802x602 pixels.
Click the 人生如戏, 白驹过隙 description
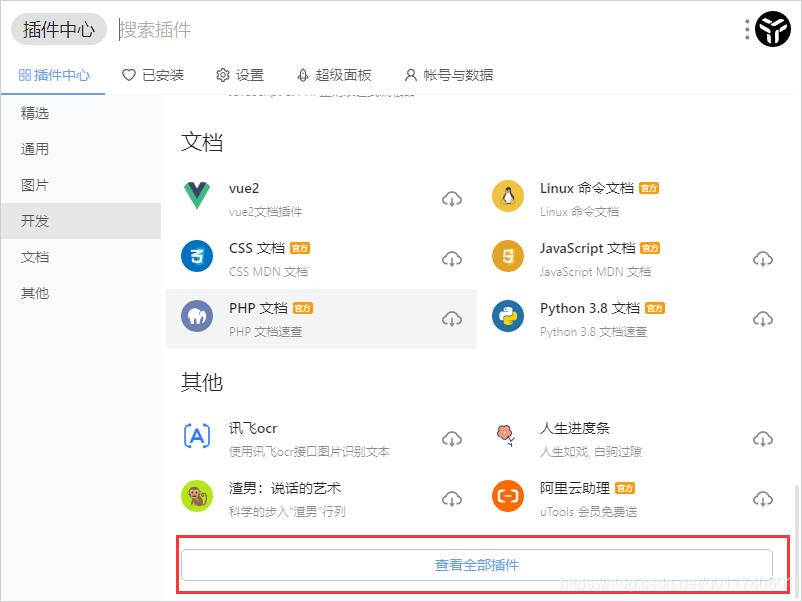pos(591,452)
